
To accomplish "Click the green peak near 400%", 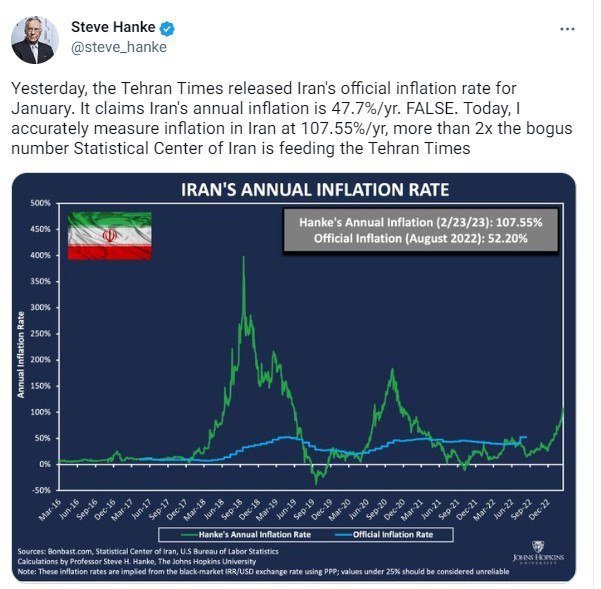I will tap(244, 260).
